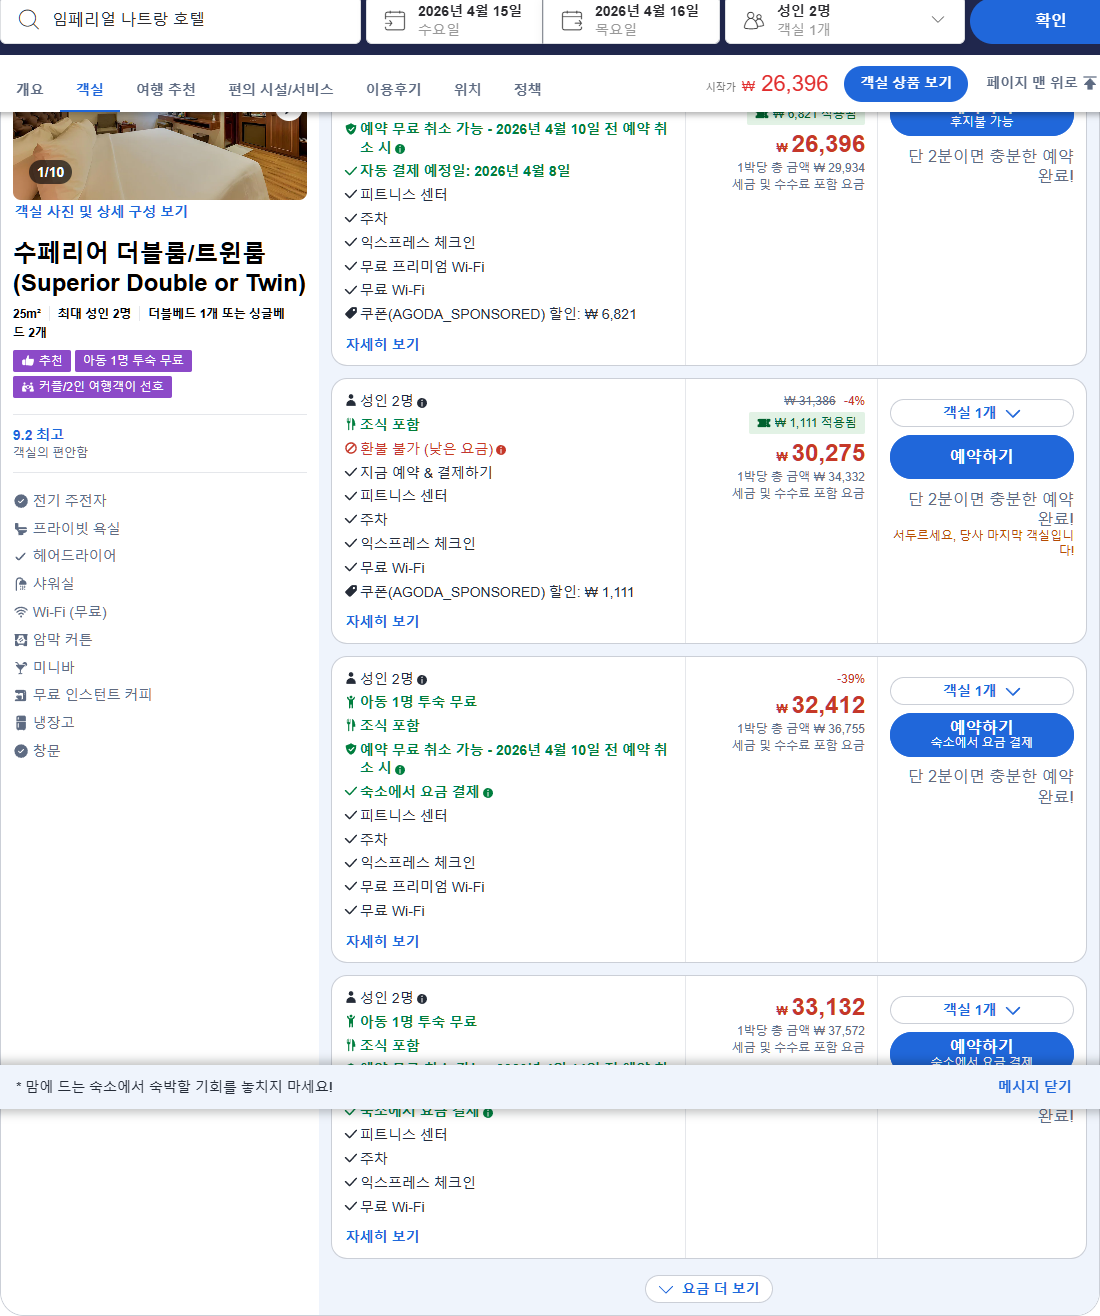Click the 창문 amenity icon

pos(21,751)
